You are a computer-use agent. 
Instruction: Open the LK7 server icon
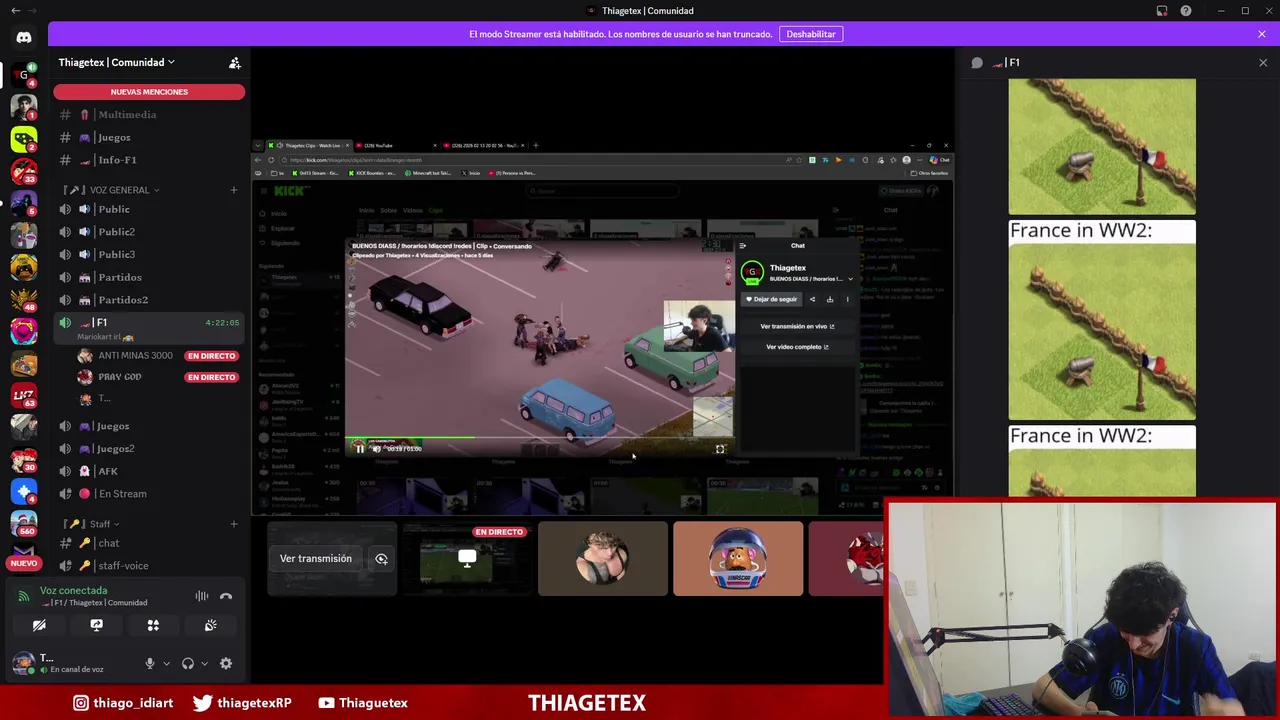point(24,395)
